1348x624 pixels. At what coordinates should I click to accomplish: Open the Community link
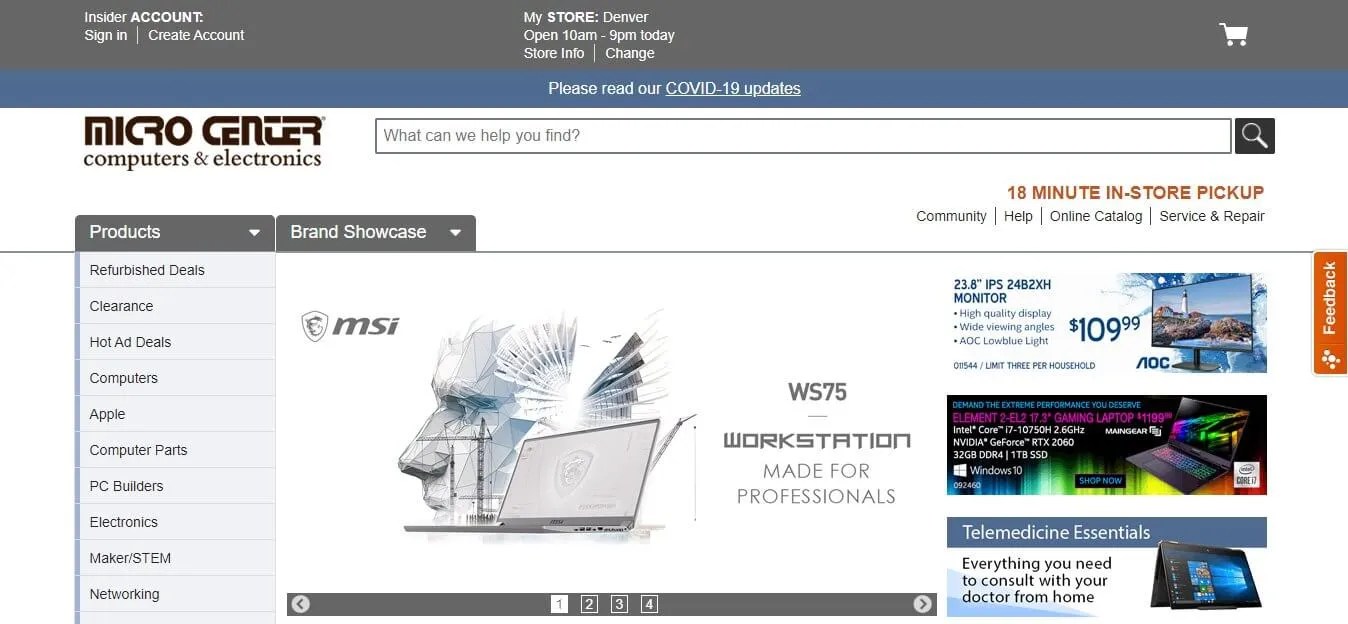951,216
